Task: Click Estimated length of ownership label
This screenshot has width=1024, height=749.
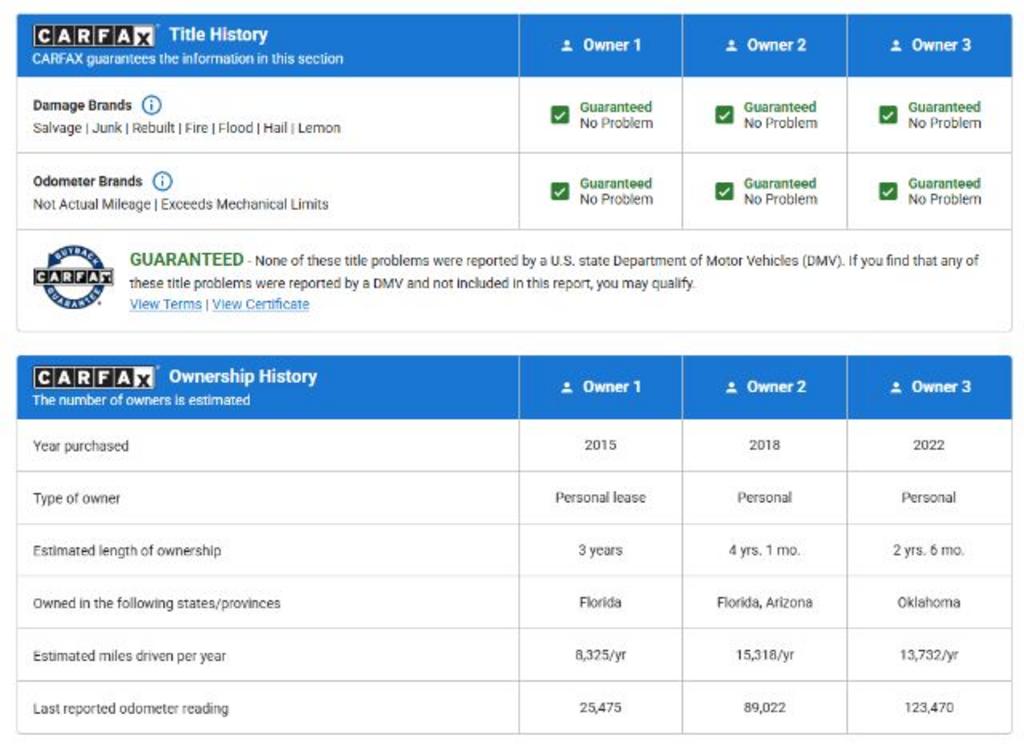Action: [127, 550]
